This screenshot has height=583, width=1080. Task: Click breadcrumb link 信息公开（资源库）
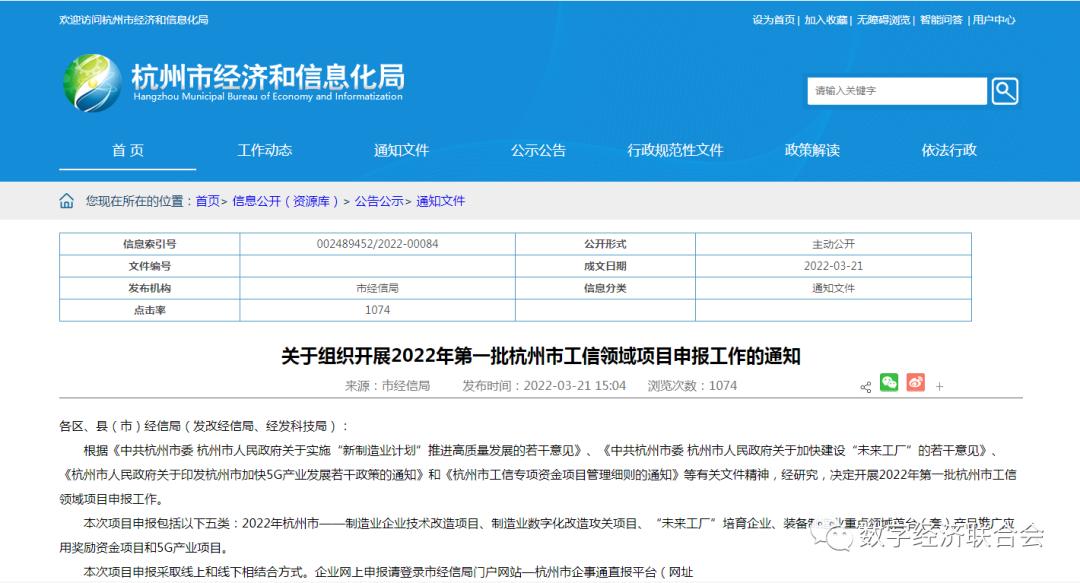pyautogui.click(x=285, y=201)
